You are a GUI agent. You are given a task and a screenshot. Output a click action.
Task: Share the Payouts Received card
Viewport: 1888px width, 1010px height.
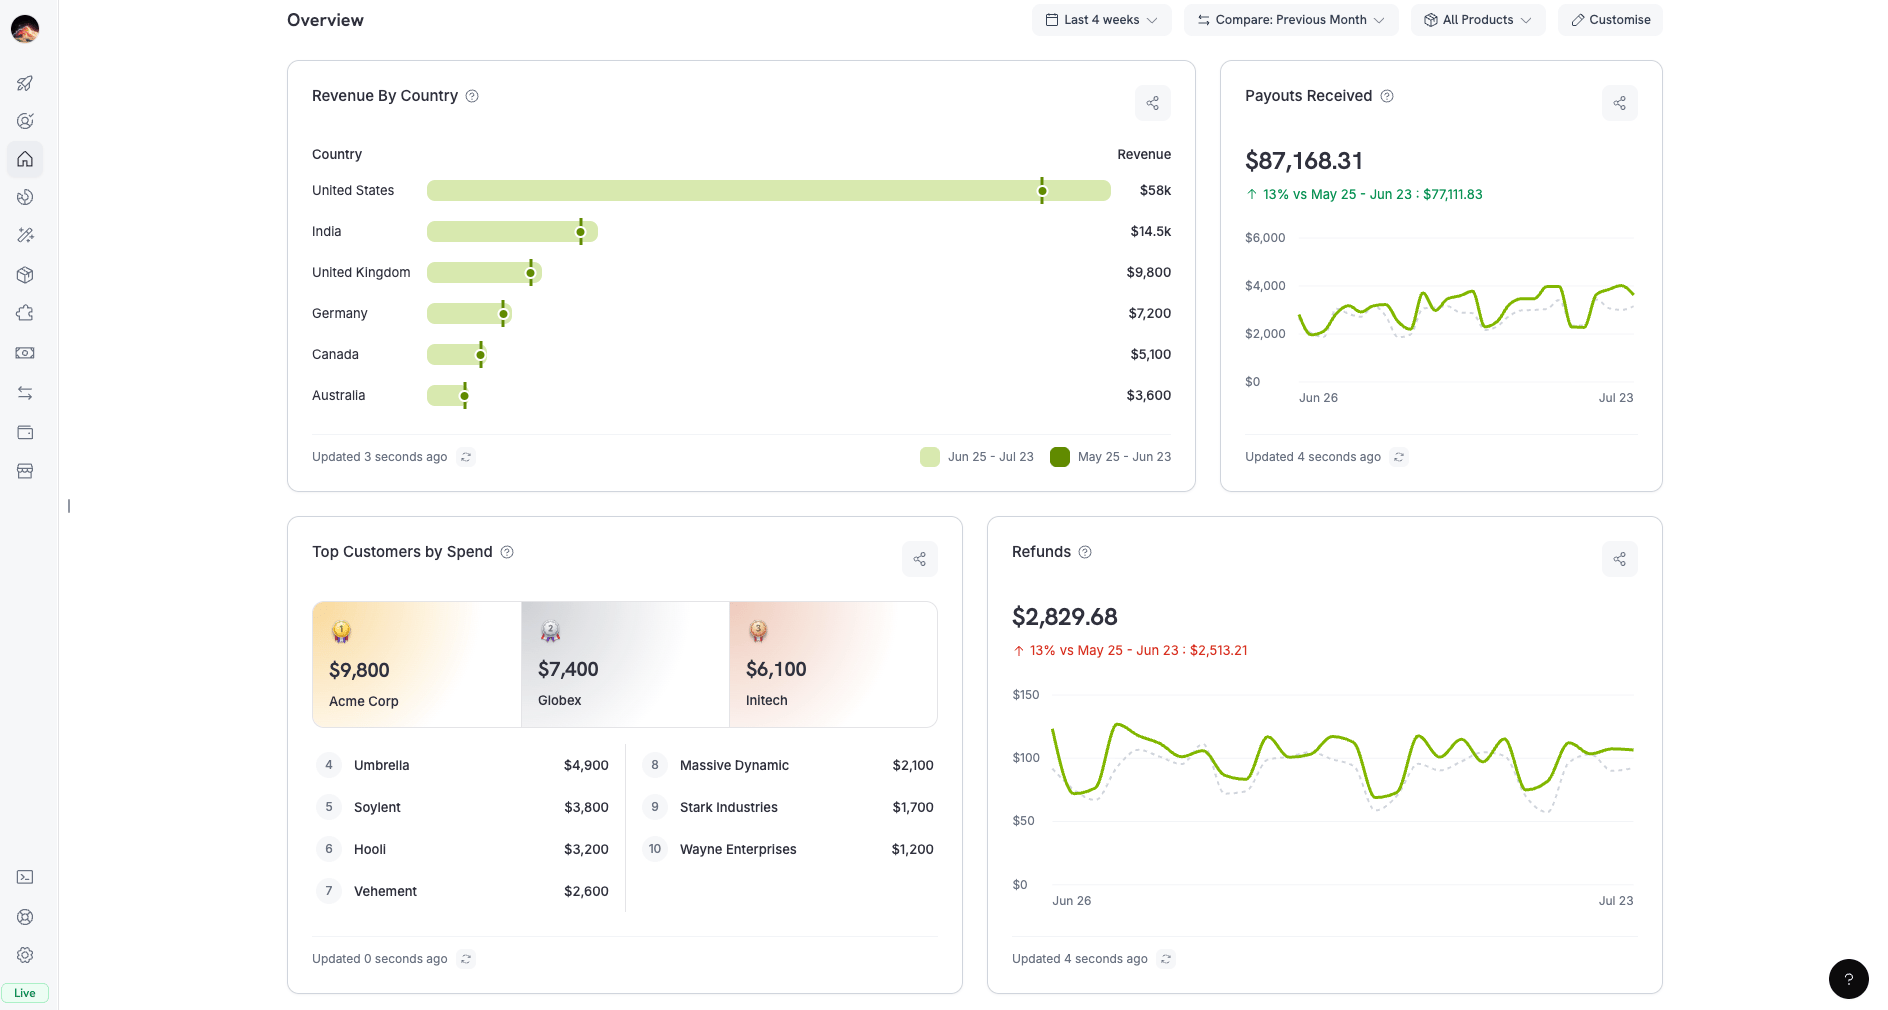(x=1619, y=103)
